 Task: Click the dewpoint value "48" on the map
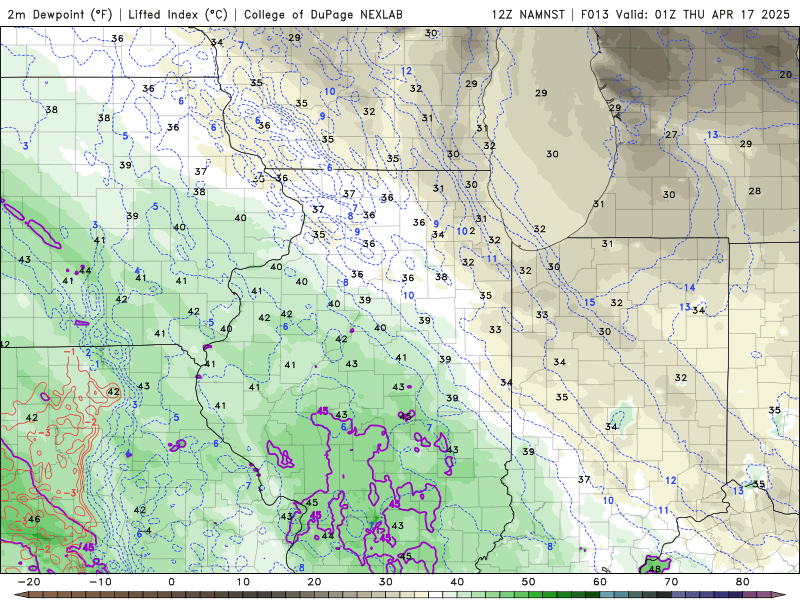655,569
